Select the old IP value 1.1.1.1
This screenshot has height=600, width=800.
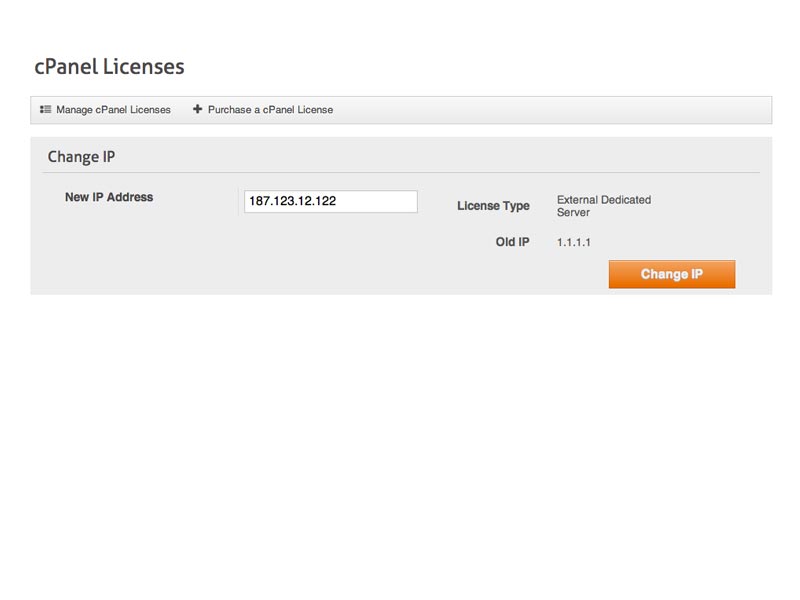[573, 242]
